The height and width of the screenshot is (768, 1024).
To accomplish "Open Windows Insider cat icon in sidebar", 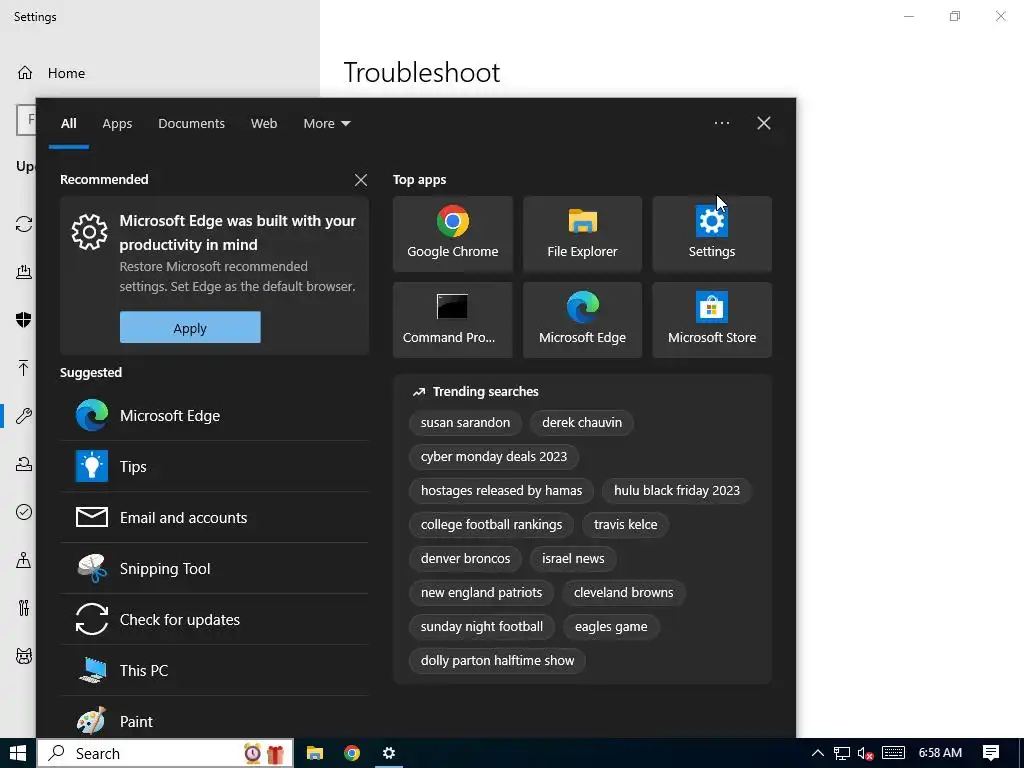I will coord(24,656).
